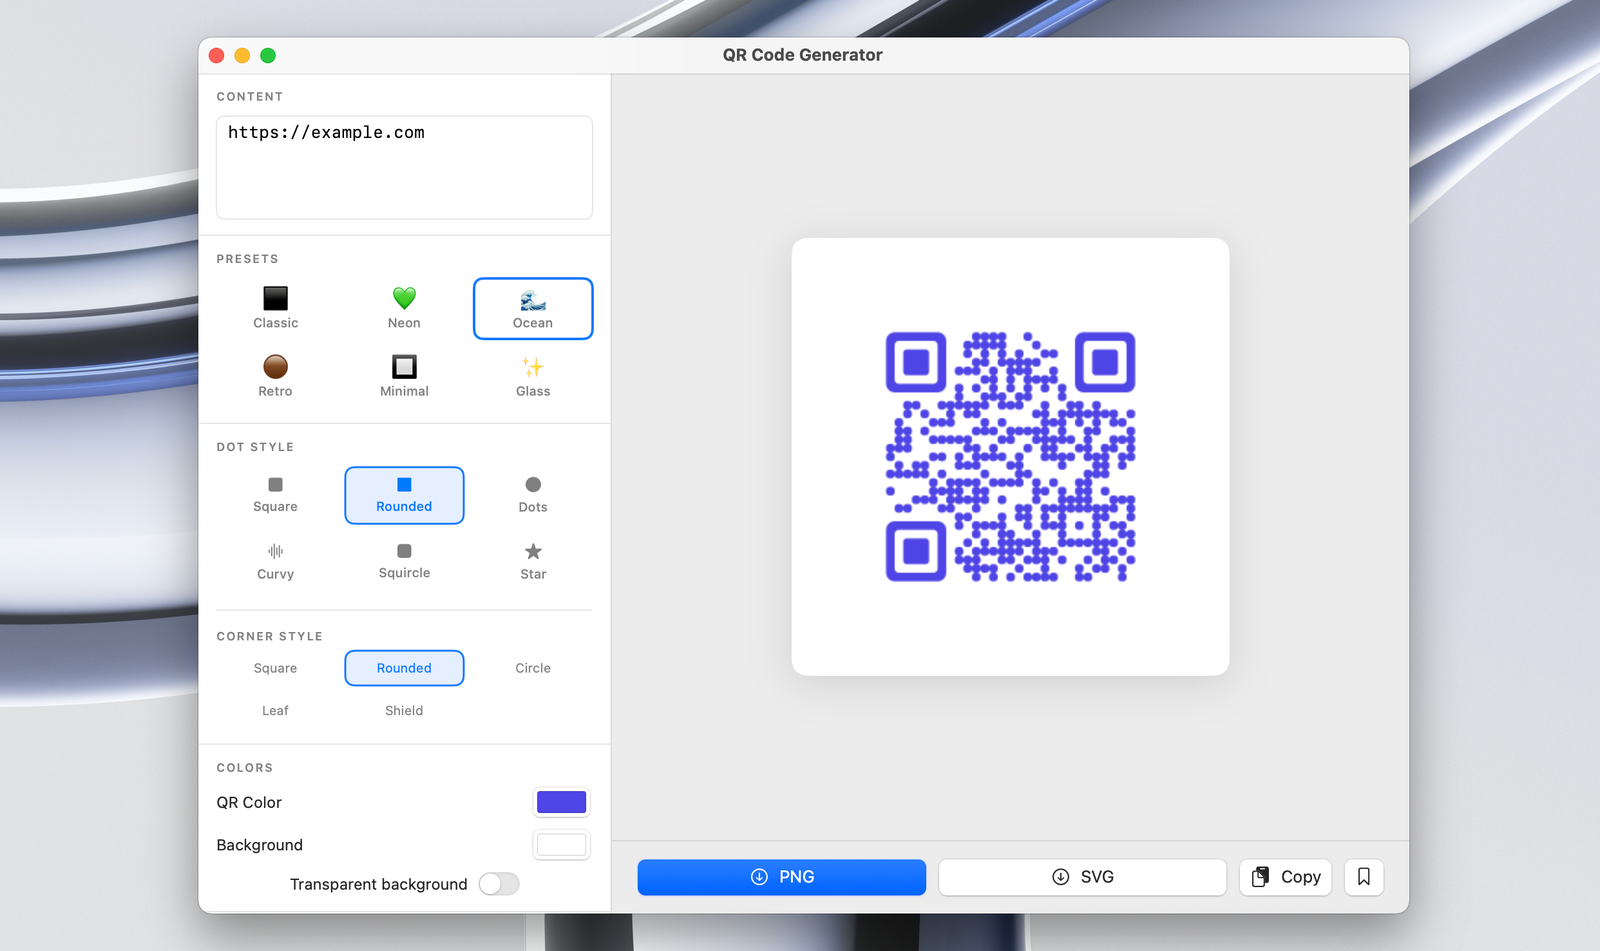This screenshot has height=951, width=1600.
Task: Open the Background color well
Action: coord(561,845)
